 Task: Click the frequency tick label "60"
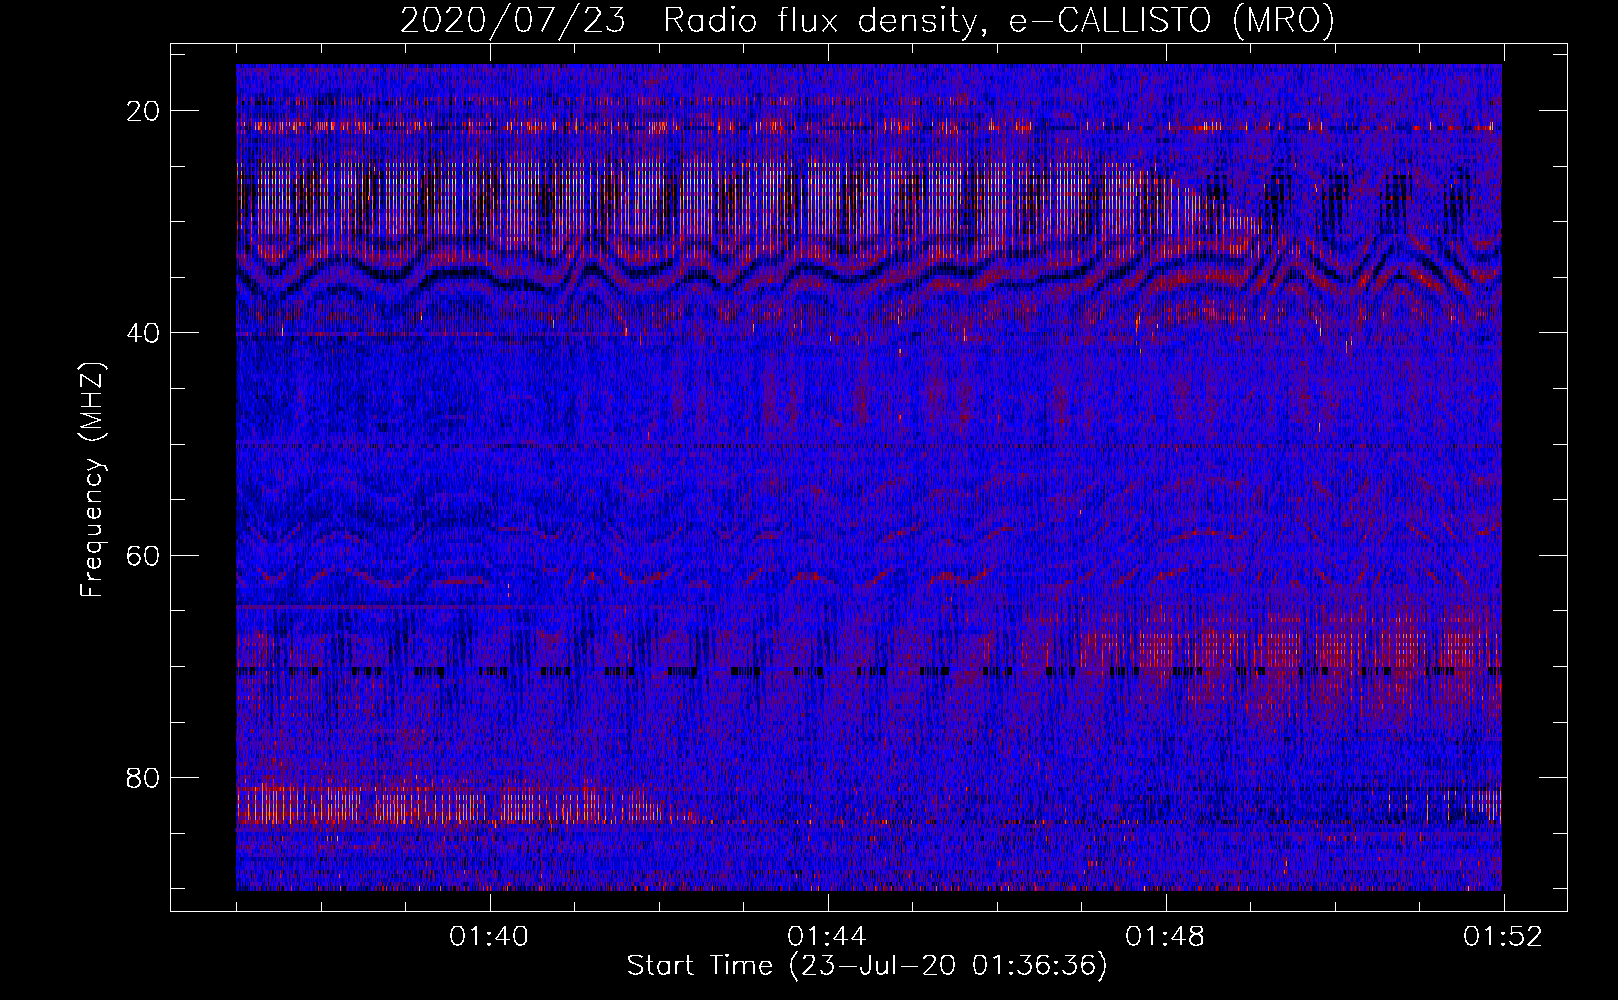click(144, 555)
